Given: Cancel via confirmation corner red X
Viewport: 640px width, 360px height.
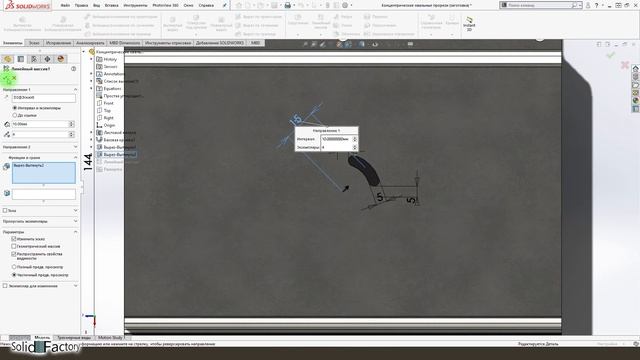Looking at the screenshot, I should (x=624, y=65).
